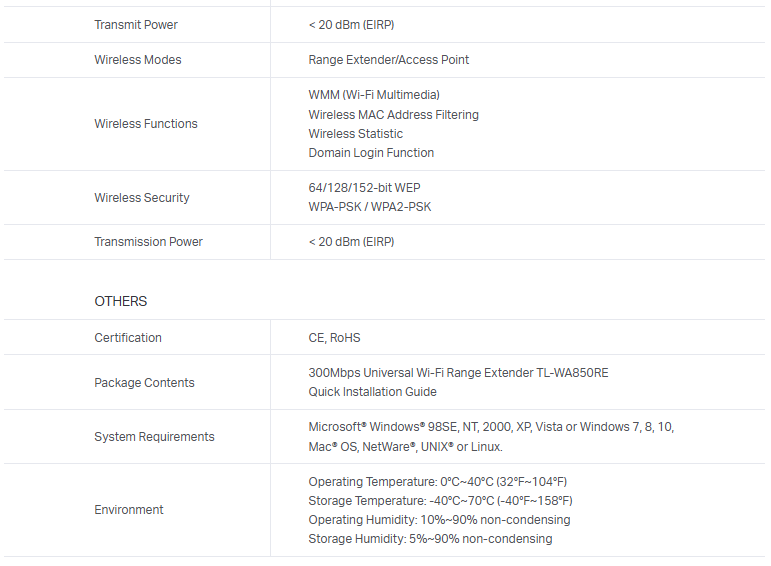Click 'WMM (Wi-Fi Multimedia)' text
The width and height of the screenshot is (771, 566).
(x=374, y=95)
